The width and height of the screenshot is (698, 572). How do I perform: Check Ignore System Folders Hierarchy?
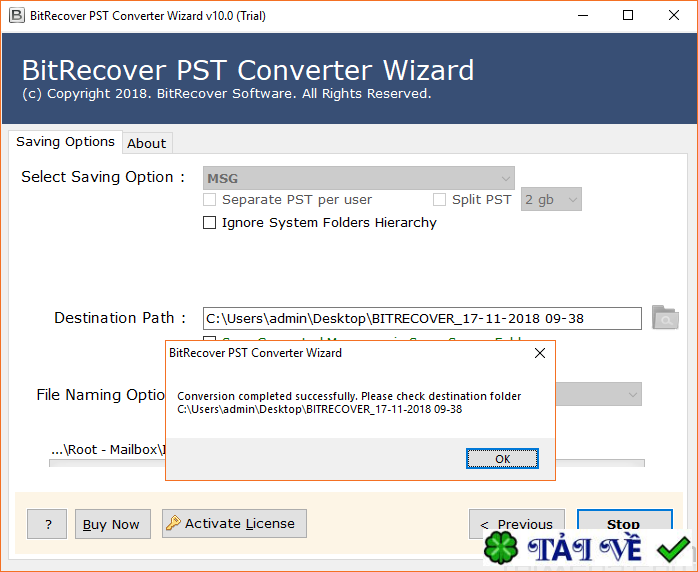click(209, 222)
